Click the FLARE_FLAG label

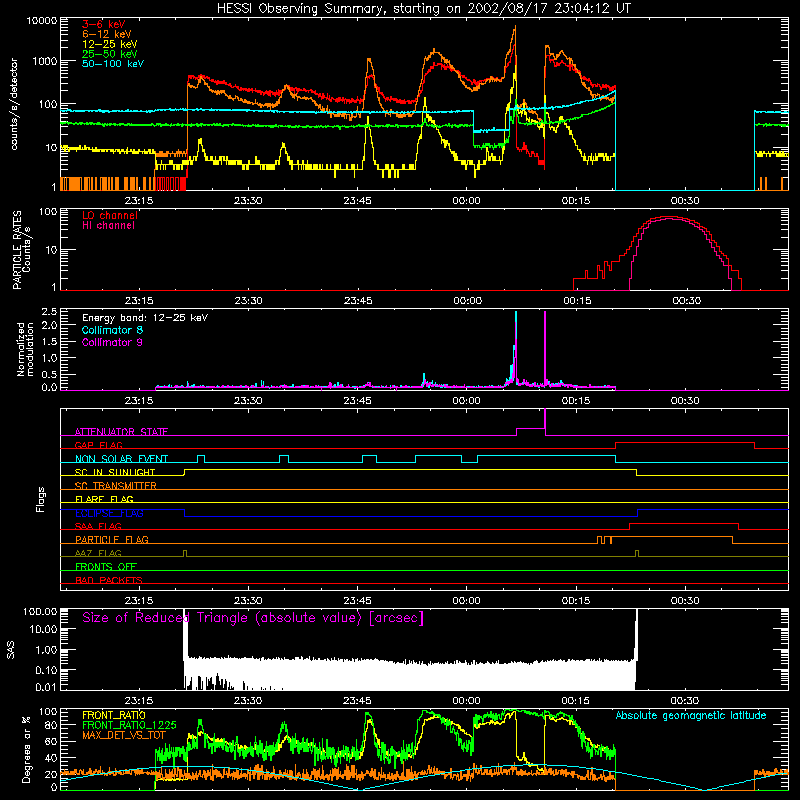(x=104, y=499)
